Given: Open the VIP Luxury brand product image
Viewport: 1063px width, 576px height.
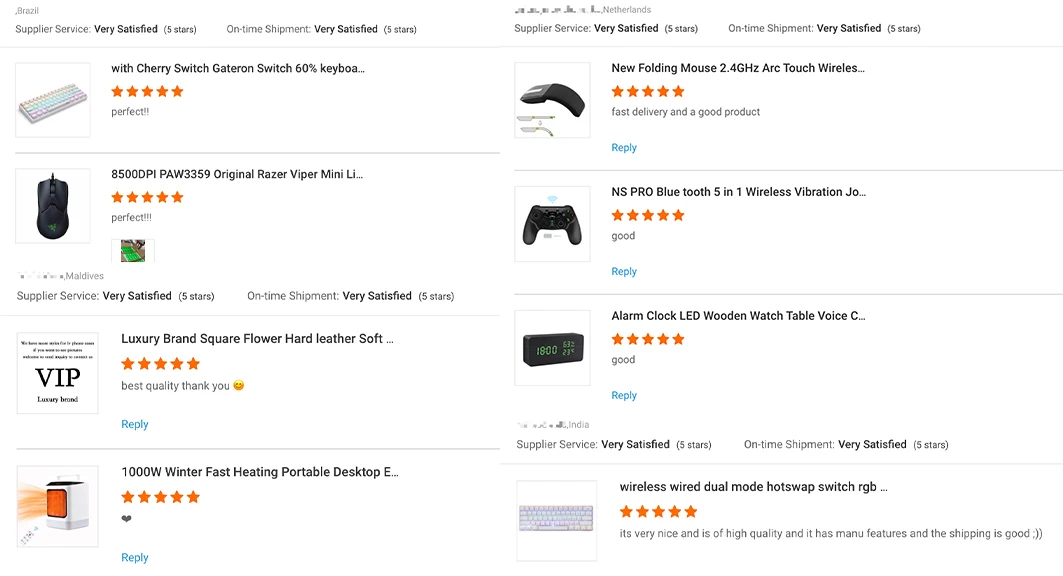Looking at the screenshot, I should tap(58, 373).
